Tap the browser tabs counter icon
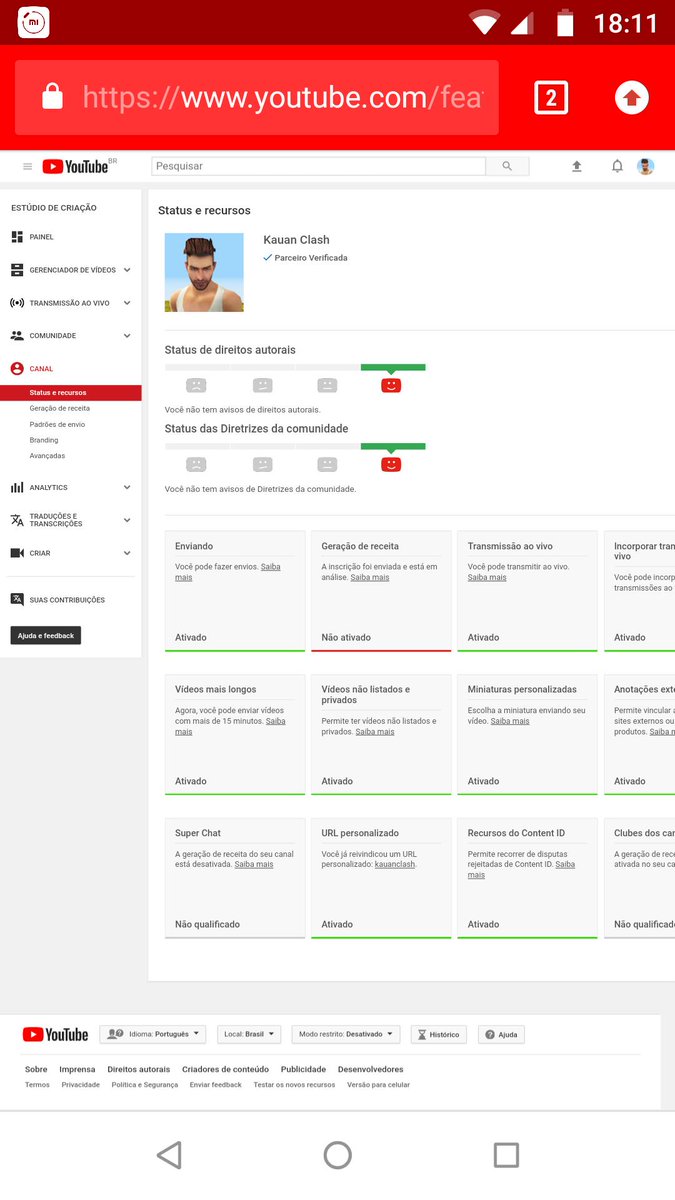The image size is (675, 1200). tap(551, 98)
